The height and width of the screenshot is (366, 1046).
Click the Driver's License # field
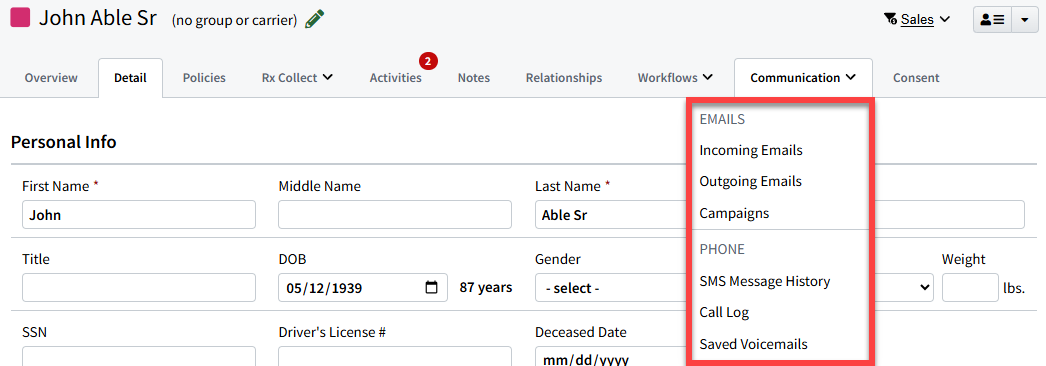pos(395,356)
